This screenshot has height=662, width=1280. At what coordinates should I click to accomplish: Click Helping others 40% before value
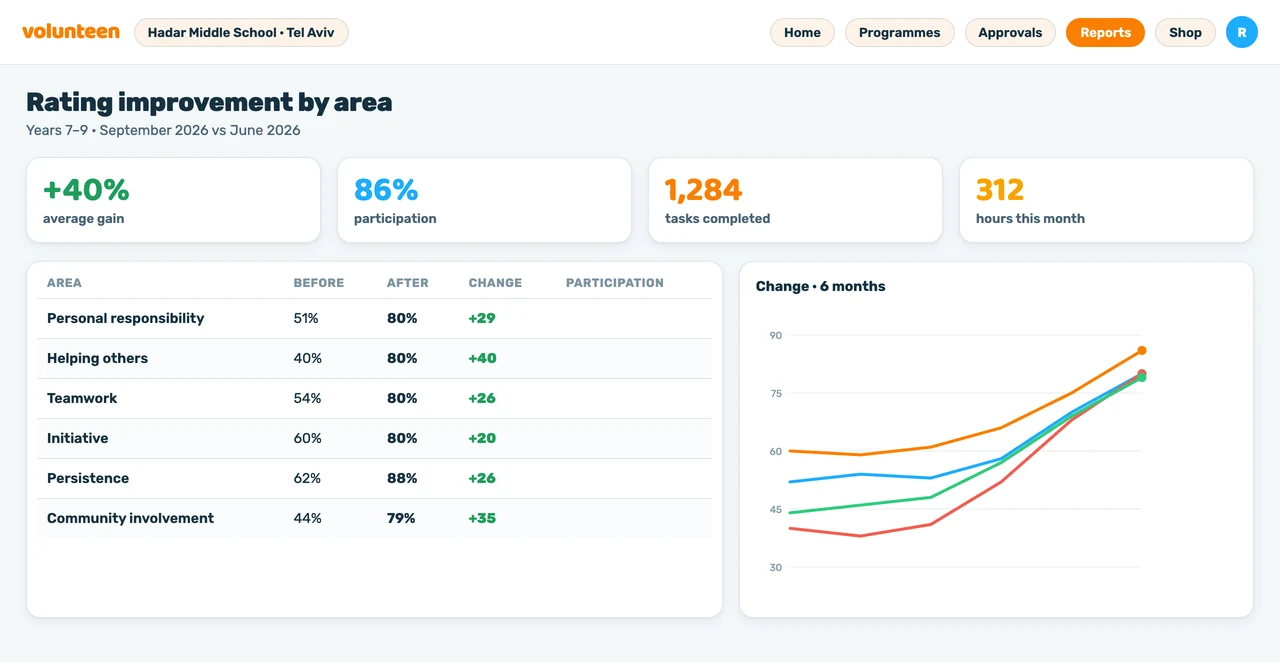tap(307, 358)
